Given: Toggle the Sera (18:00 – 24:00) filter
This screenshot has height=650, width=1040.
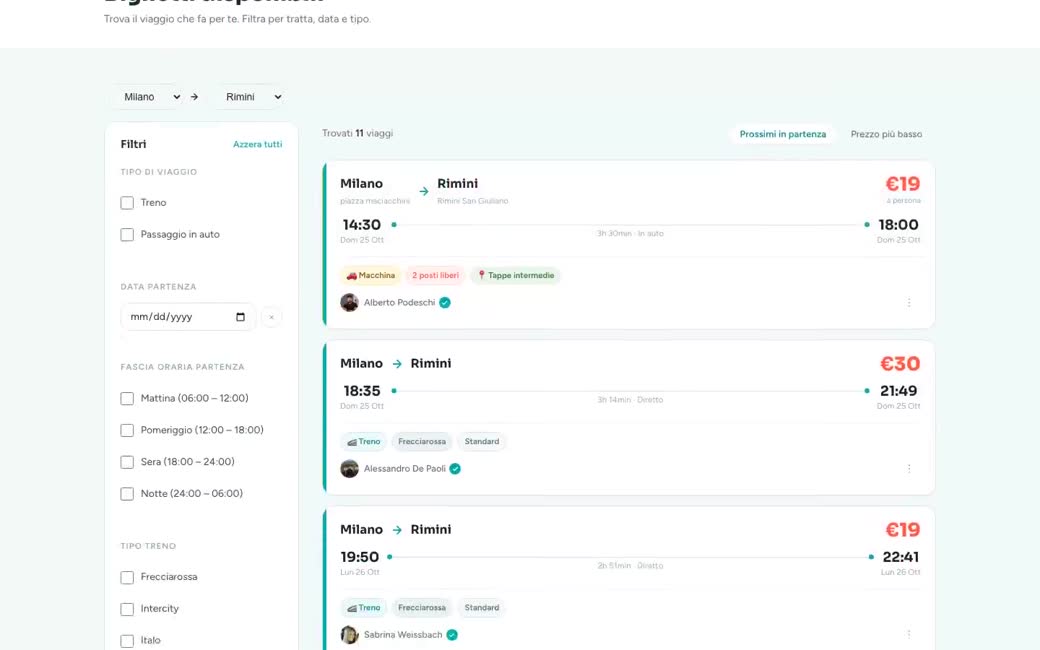Looking at the screenshot, I should click(127, 462).
